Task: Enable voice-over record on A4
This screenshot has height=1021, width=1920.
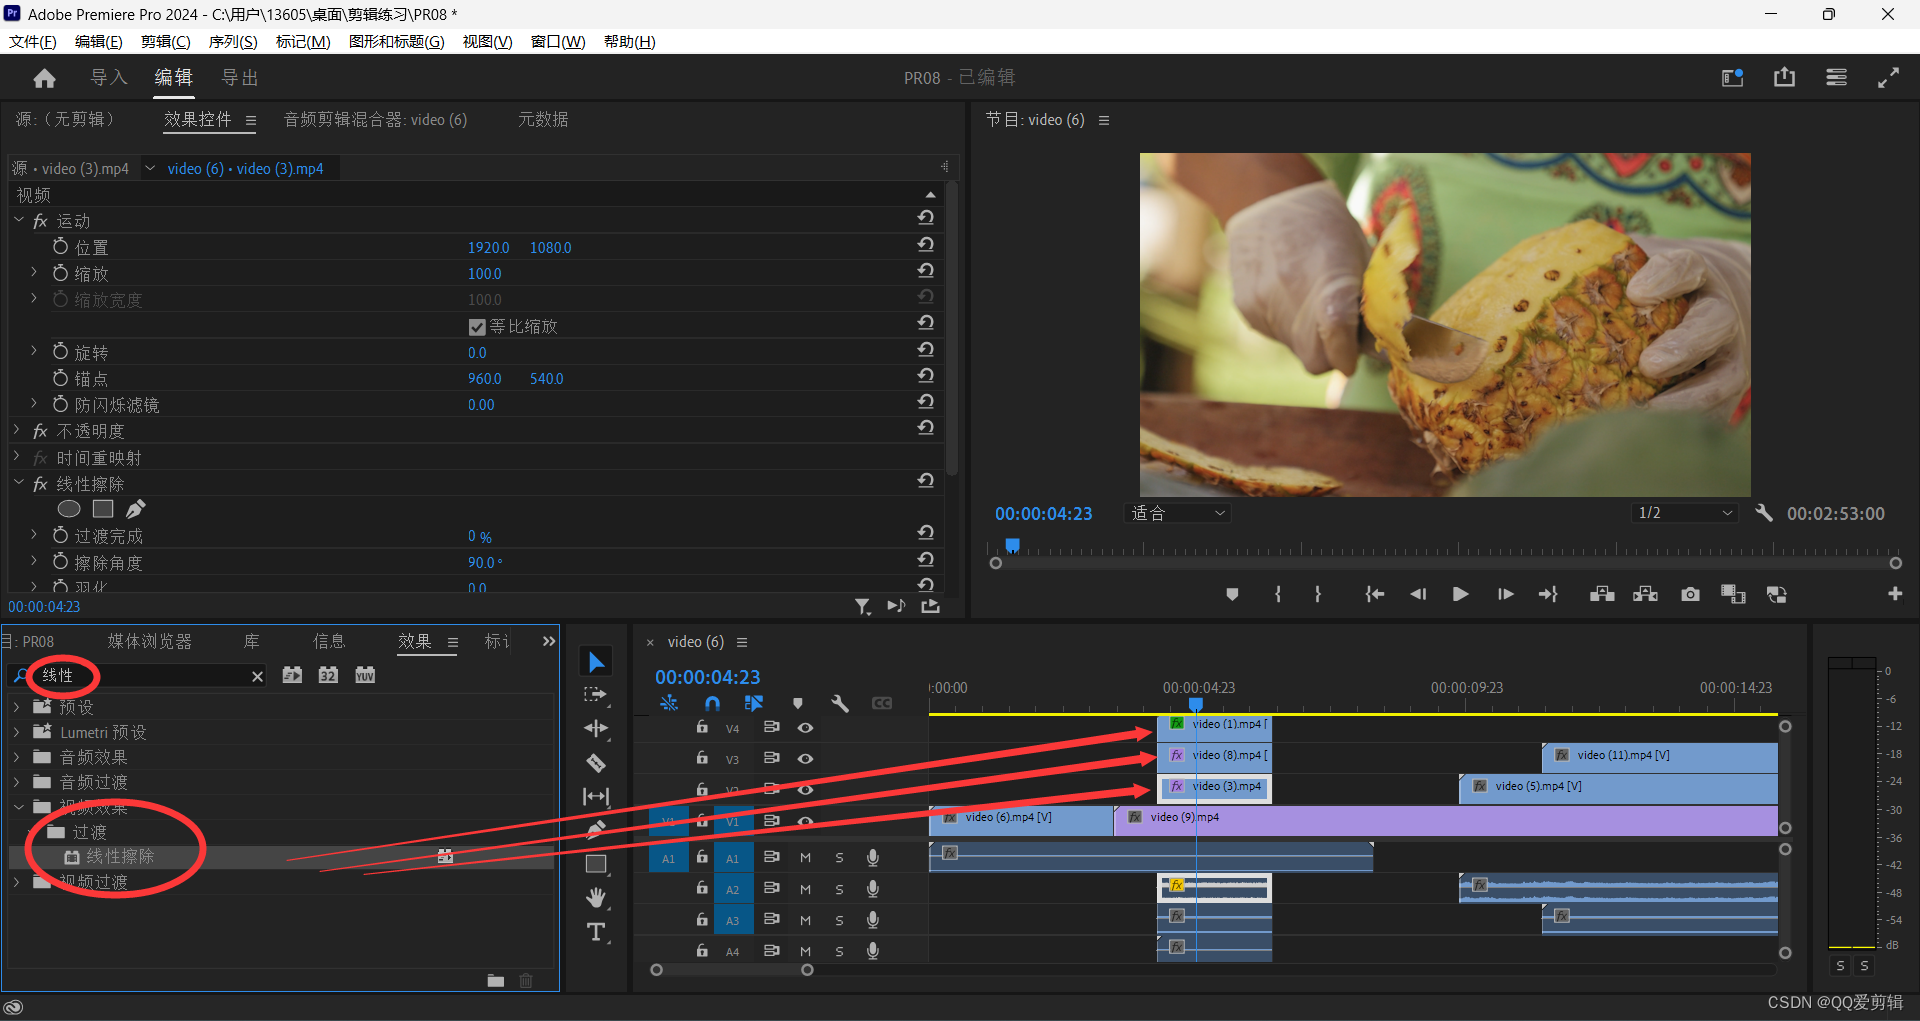Action: (x=872, y=951)
